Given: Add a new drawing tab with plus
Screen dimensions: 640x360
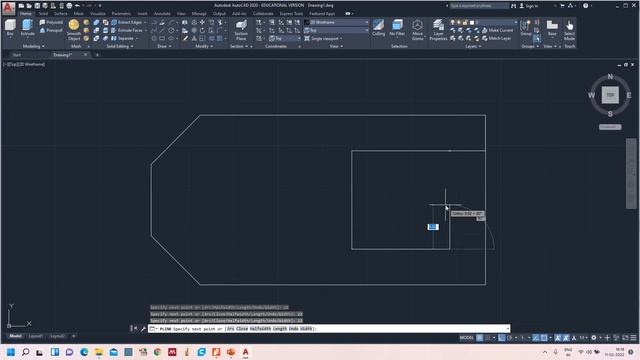Looking at the screenshot, I should click(97, 55).
